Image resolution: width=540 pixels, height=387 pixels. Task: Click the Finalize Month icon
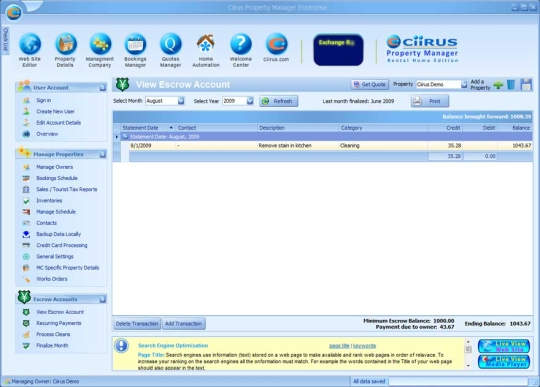26,346
